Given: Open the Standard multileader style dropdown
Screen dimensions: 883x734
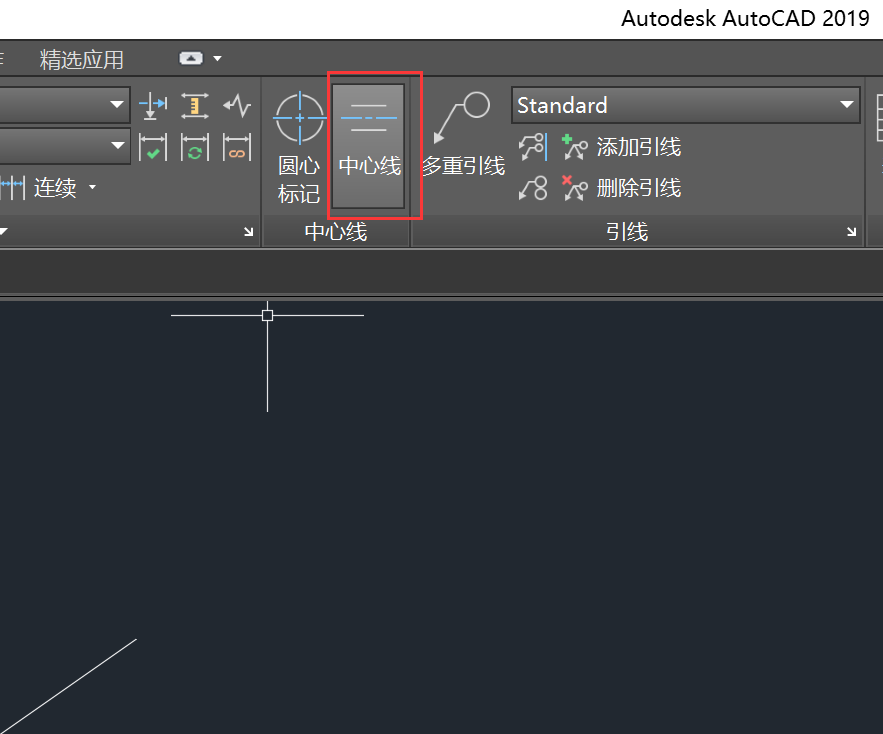Looking at the screenshot, I should (x=685, y=105).
